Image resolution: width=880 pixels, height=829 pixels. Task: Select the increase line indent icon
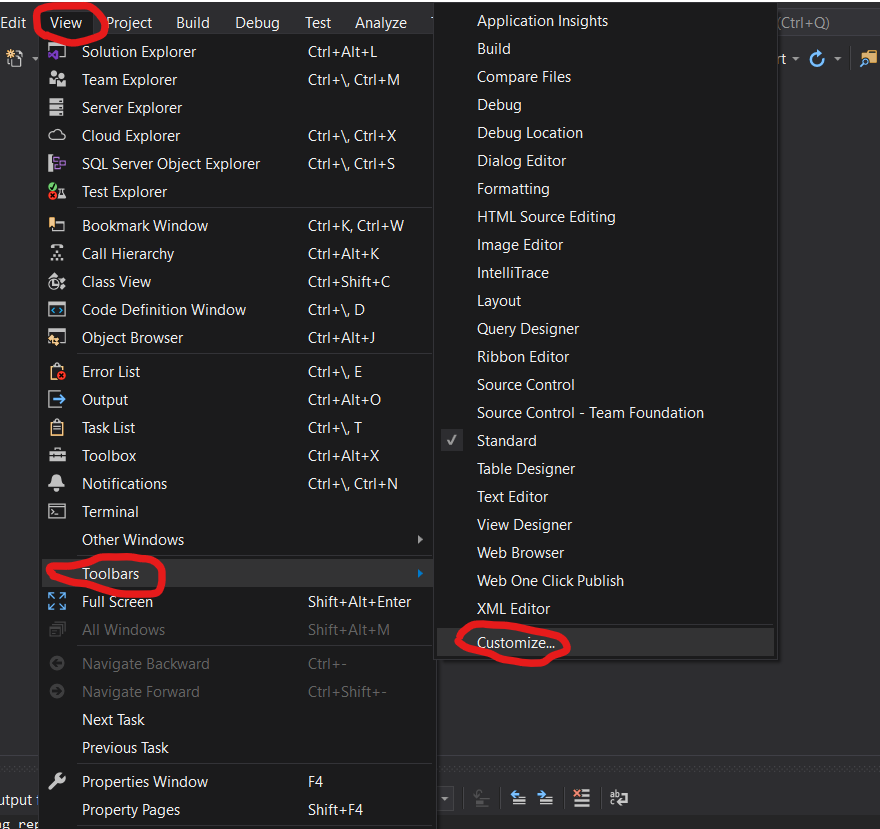pos(545,799)
